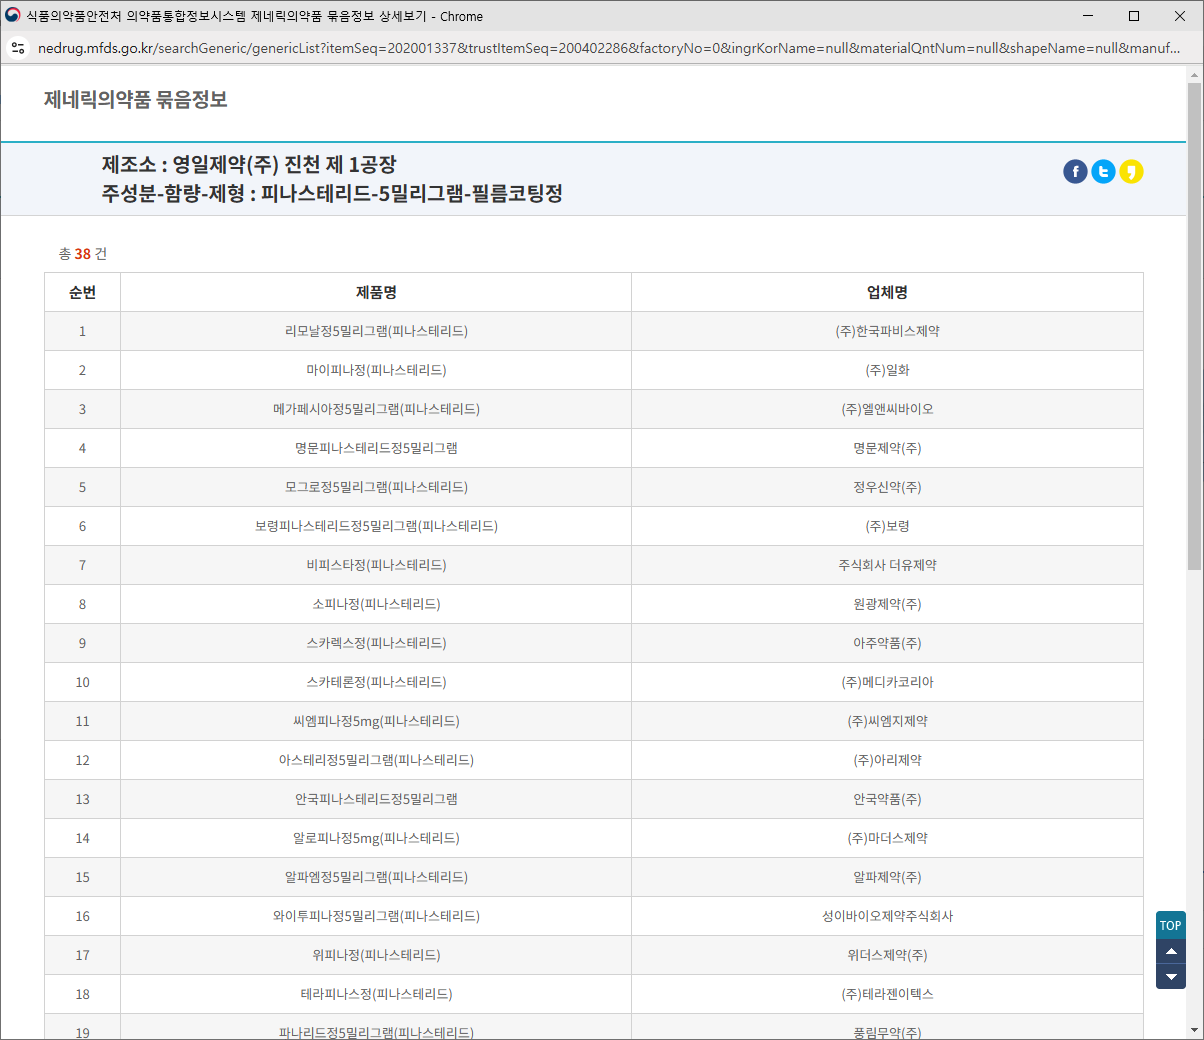Viewport: 1204px width, 1040px height.
Task: Click company name 위더스제약(주)
Action: 887,955
